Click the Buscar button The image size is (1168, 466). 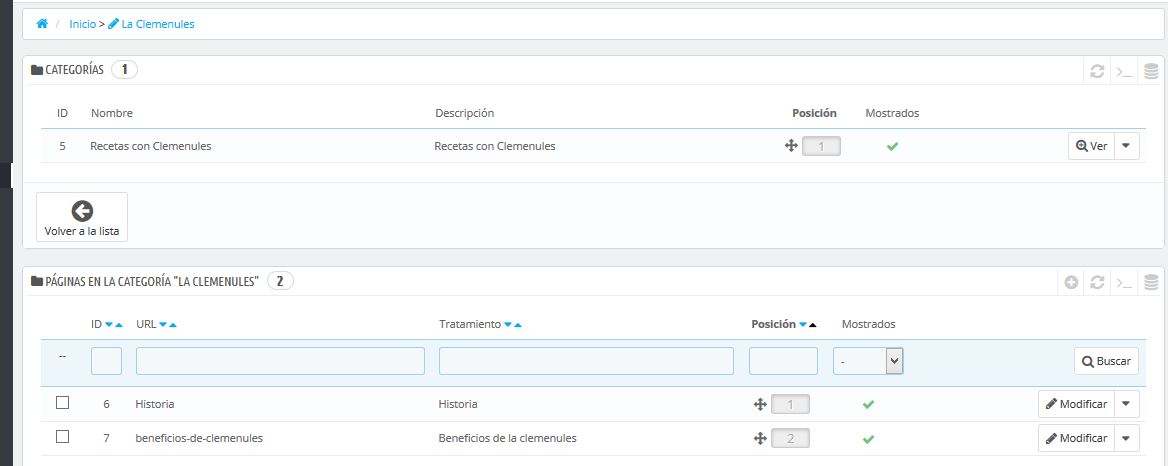pyautogui.click(x=1106, y=361)
